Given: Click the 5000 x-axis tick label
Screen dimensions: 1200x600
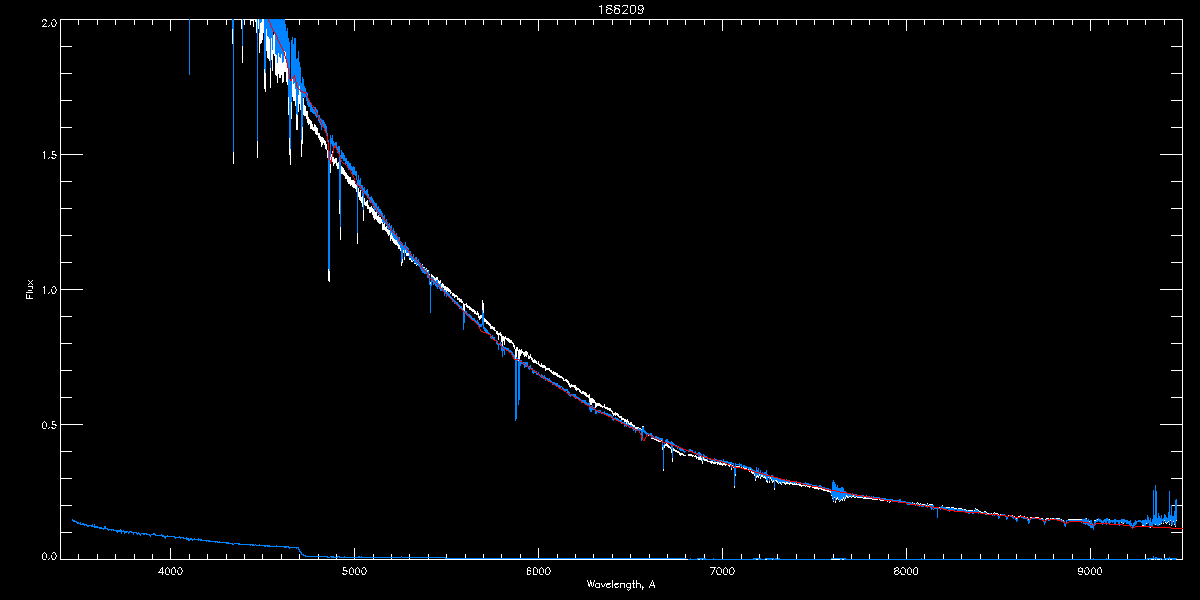Looking at the screenshot, I should (354, 572).
